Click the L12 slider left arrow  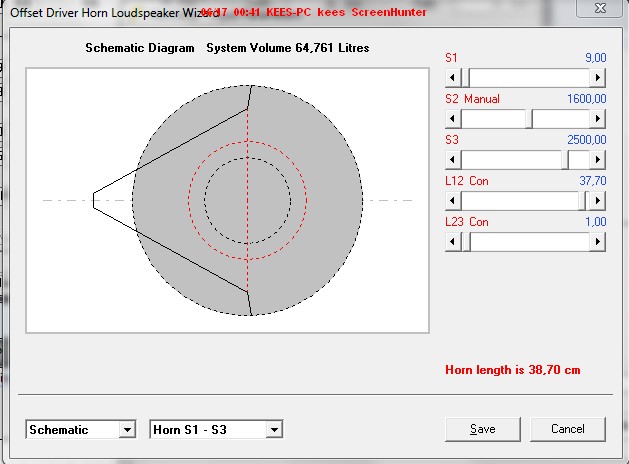pyautogui.click(x=453, y=201)
